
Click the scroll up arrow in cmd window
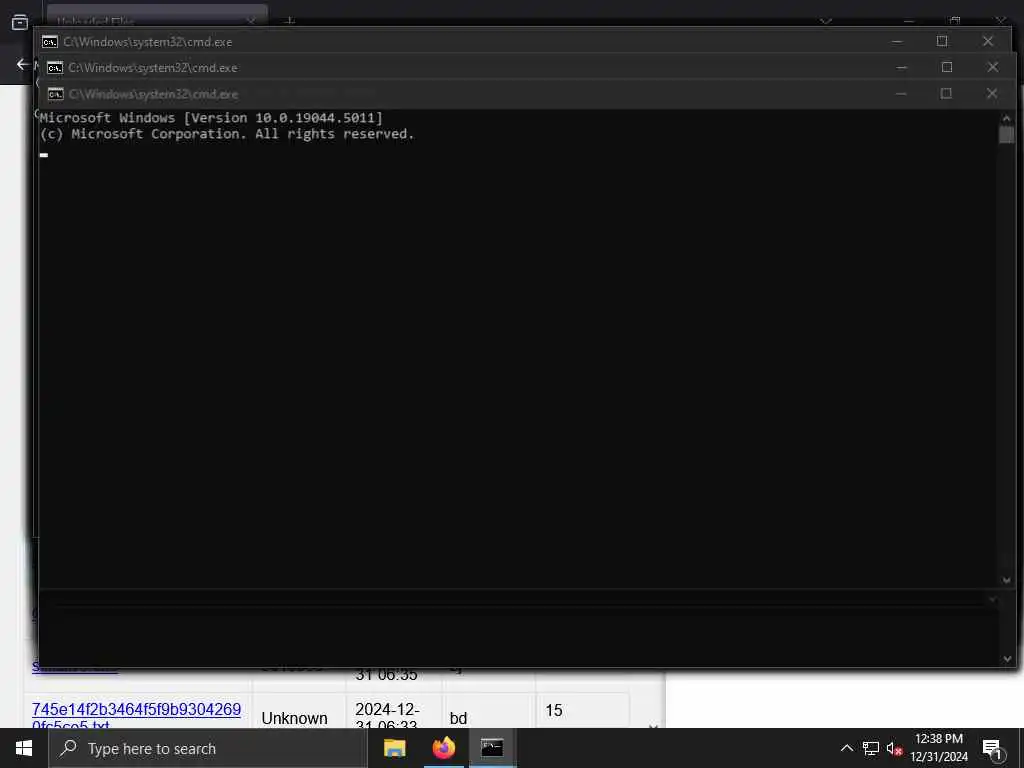[1006, 118]
